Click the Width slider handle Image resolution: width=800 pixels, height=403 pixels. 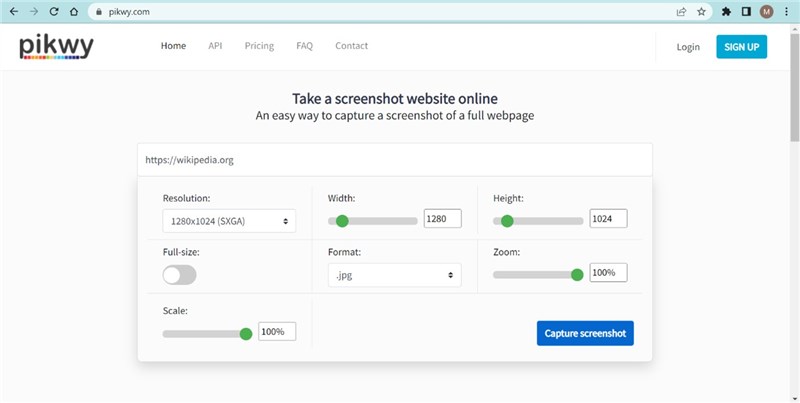click(342, 221)
